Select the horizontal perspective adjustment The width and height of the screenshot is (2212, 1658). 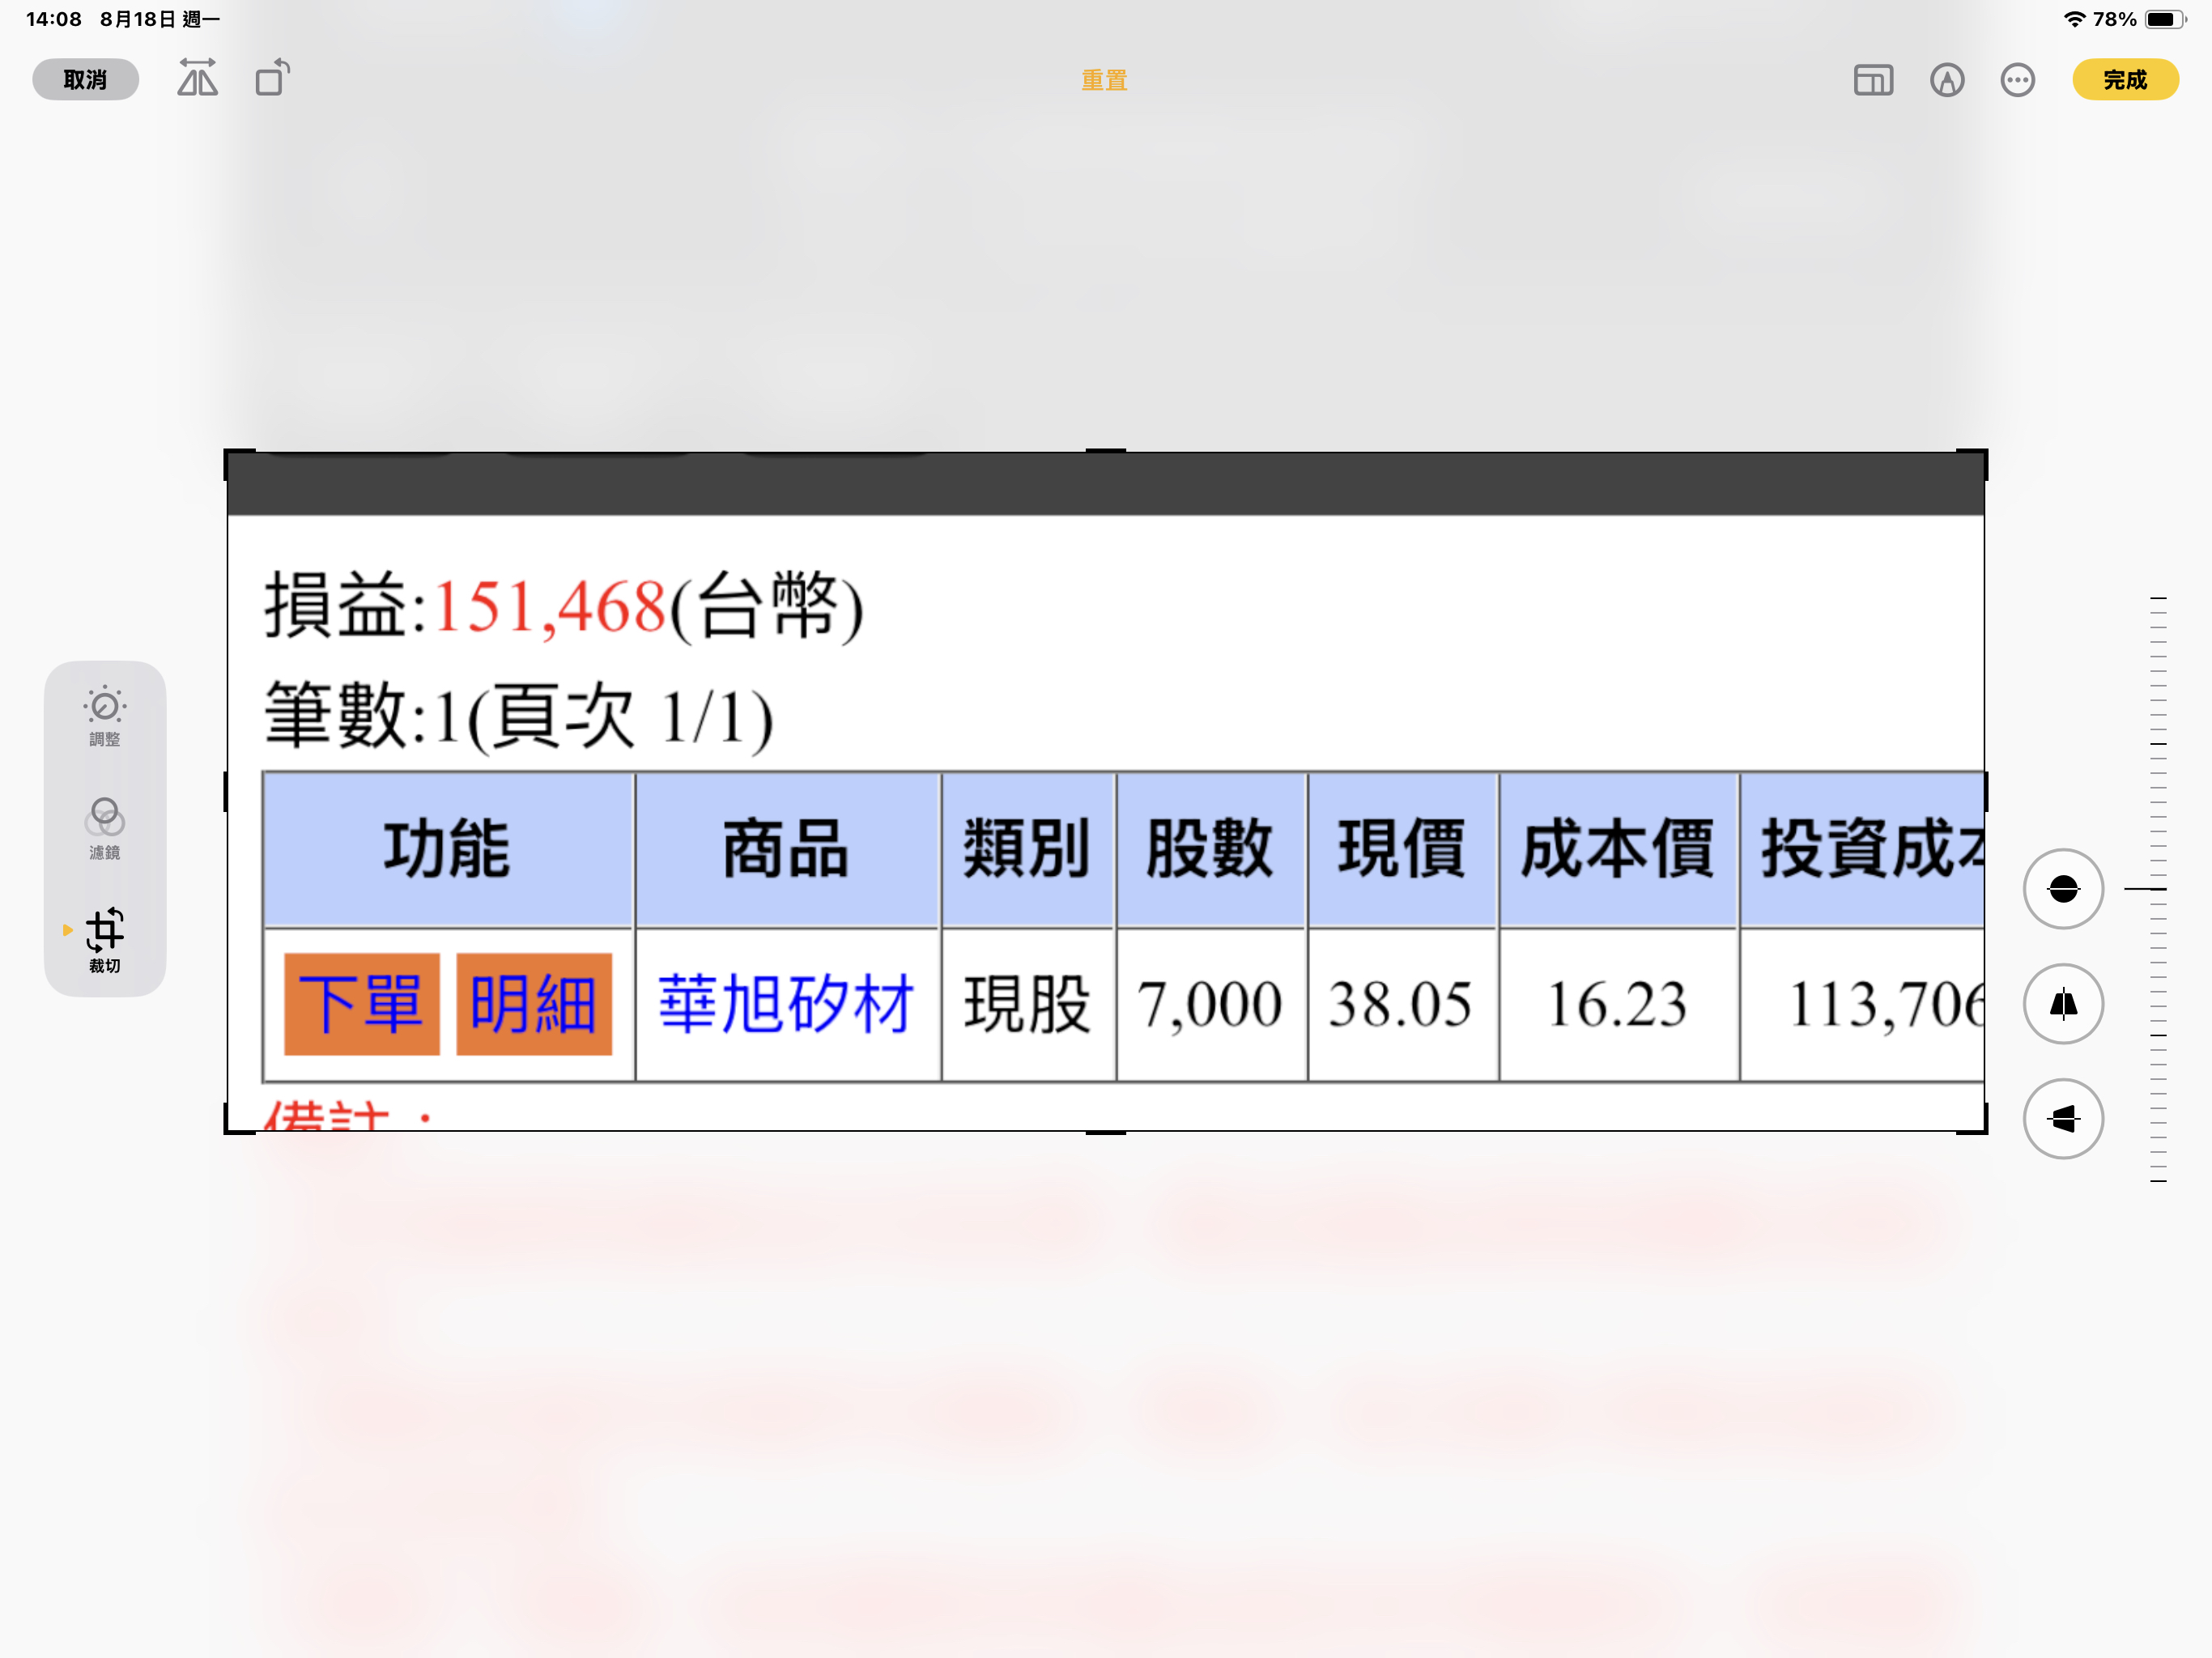pyautogui.click(x=2062, y=1118)
